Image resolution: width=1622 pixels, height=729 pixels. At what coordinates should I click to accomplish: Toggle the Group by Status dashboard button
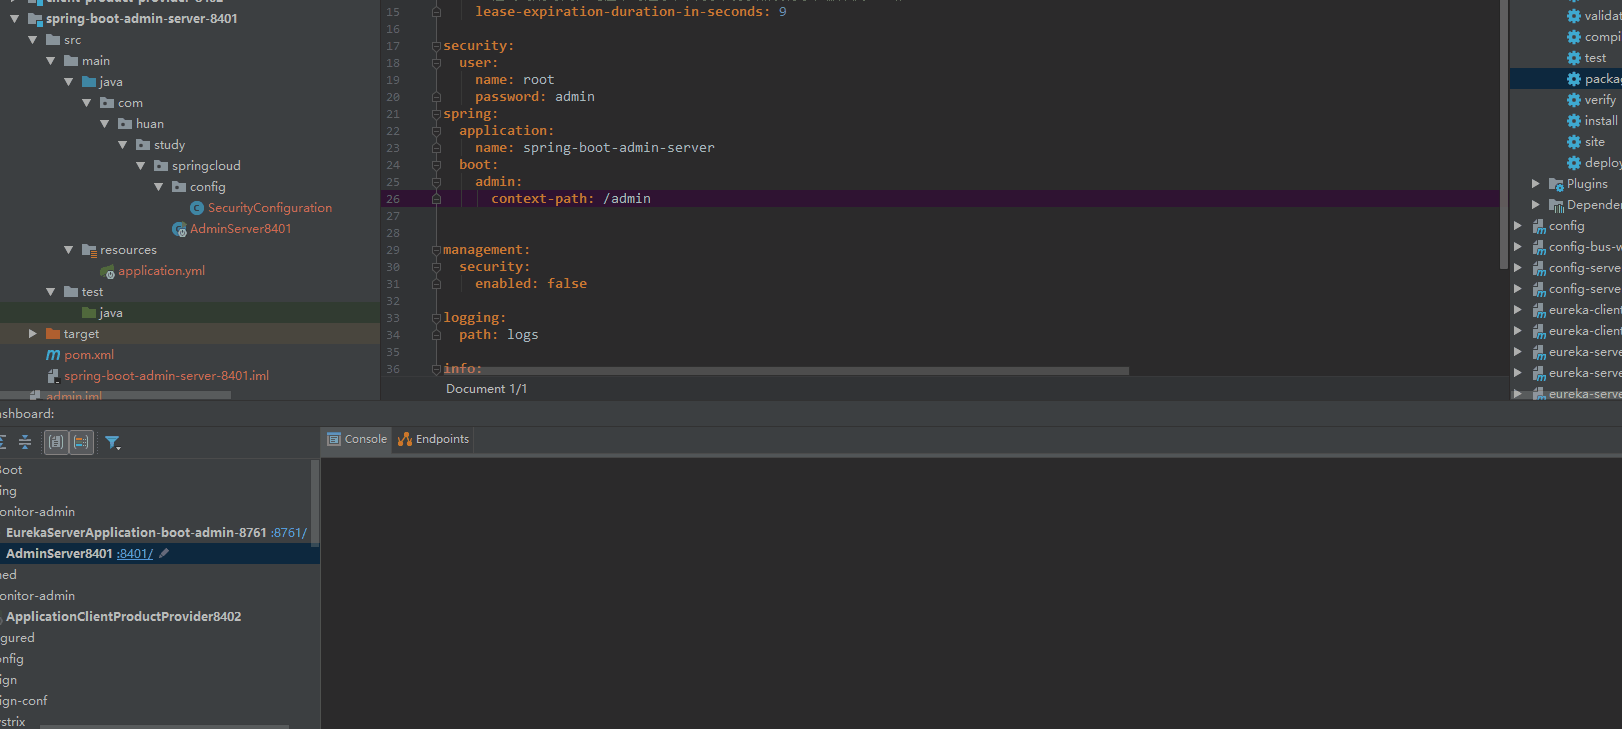81,442
